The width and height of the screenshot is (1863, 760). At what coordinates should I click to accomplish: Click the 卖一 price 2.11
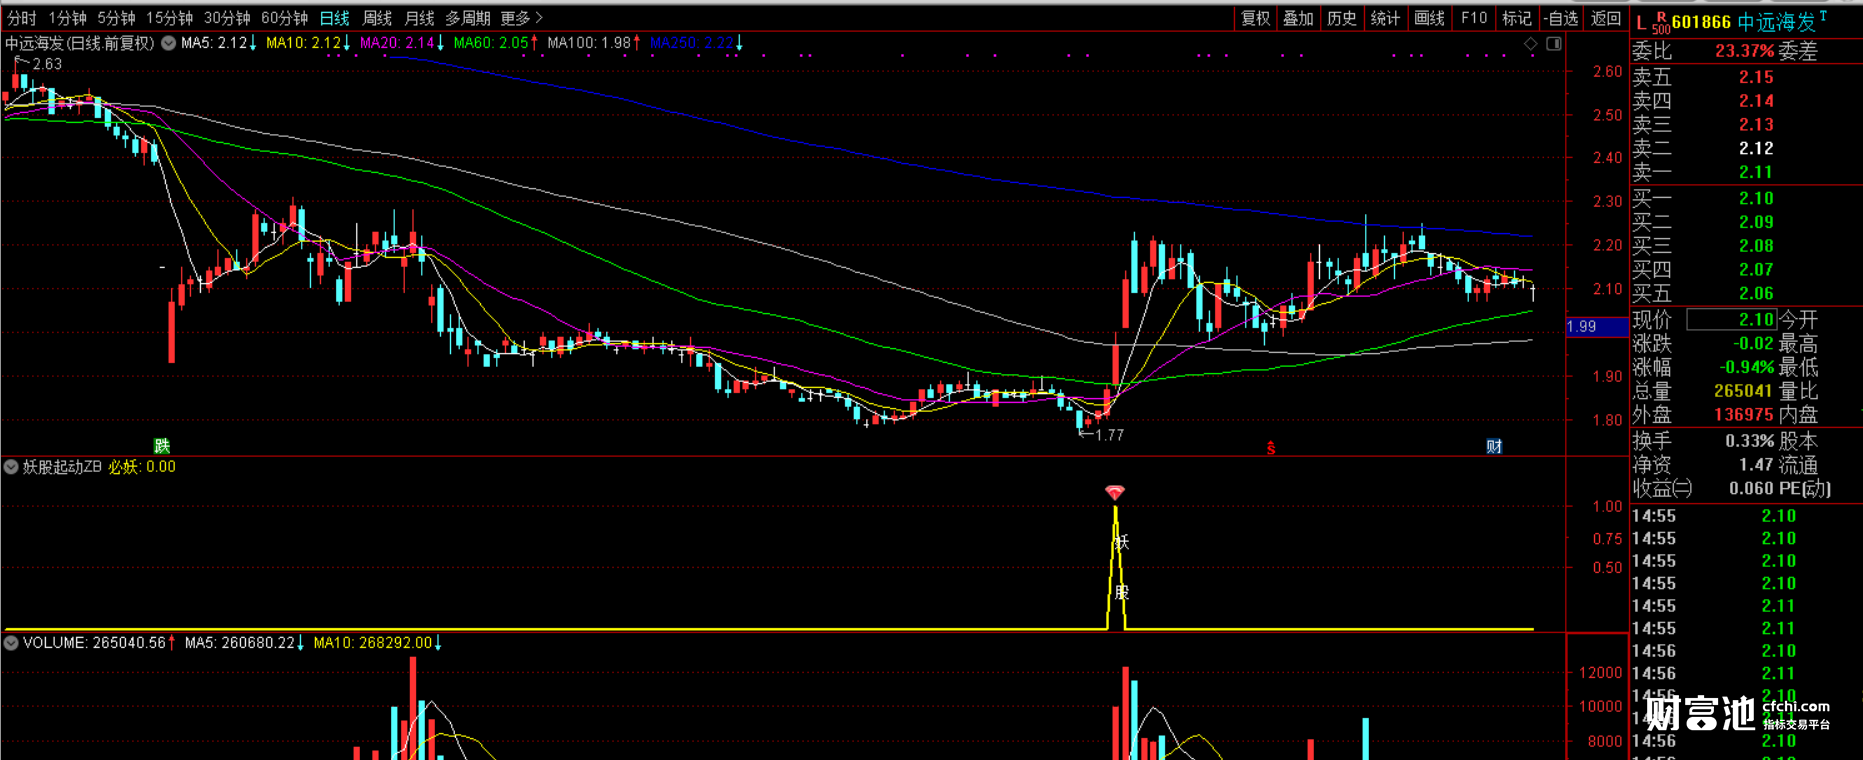click(1756, 172)
